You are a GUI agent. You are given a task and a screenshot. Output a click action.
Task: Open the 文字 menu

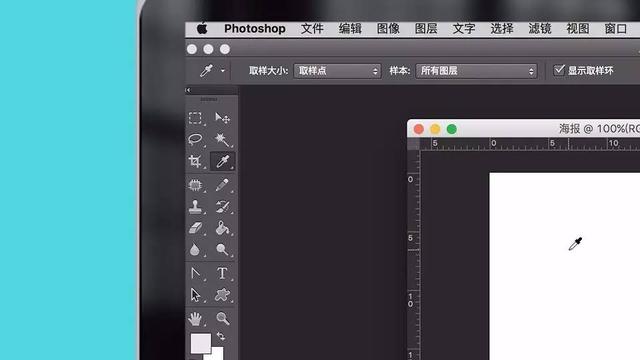coord(464,29)
